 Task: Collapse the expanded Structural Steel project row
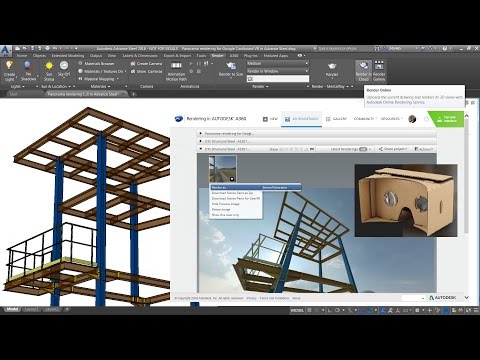click(x=201, y=149)
